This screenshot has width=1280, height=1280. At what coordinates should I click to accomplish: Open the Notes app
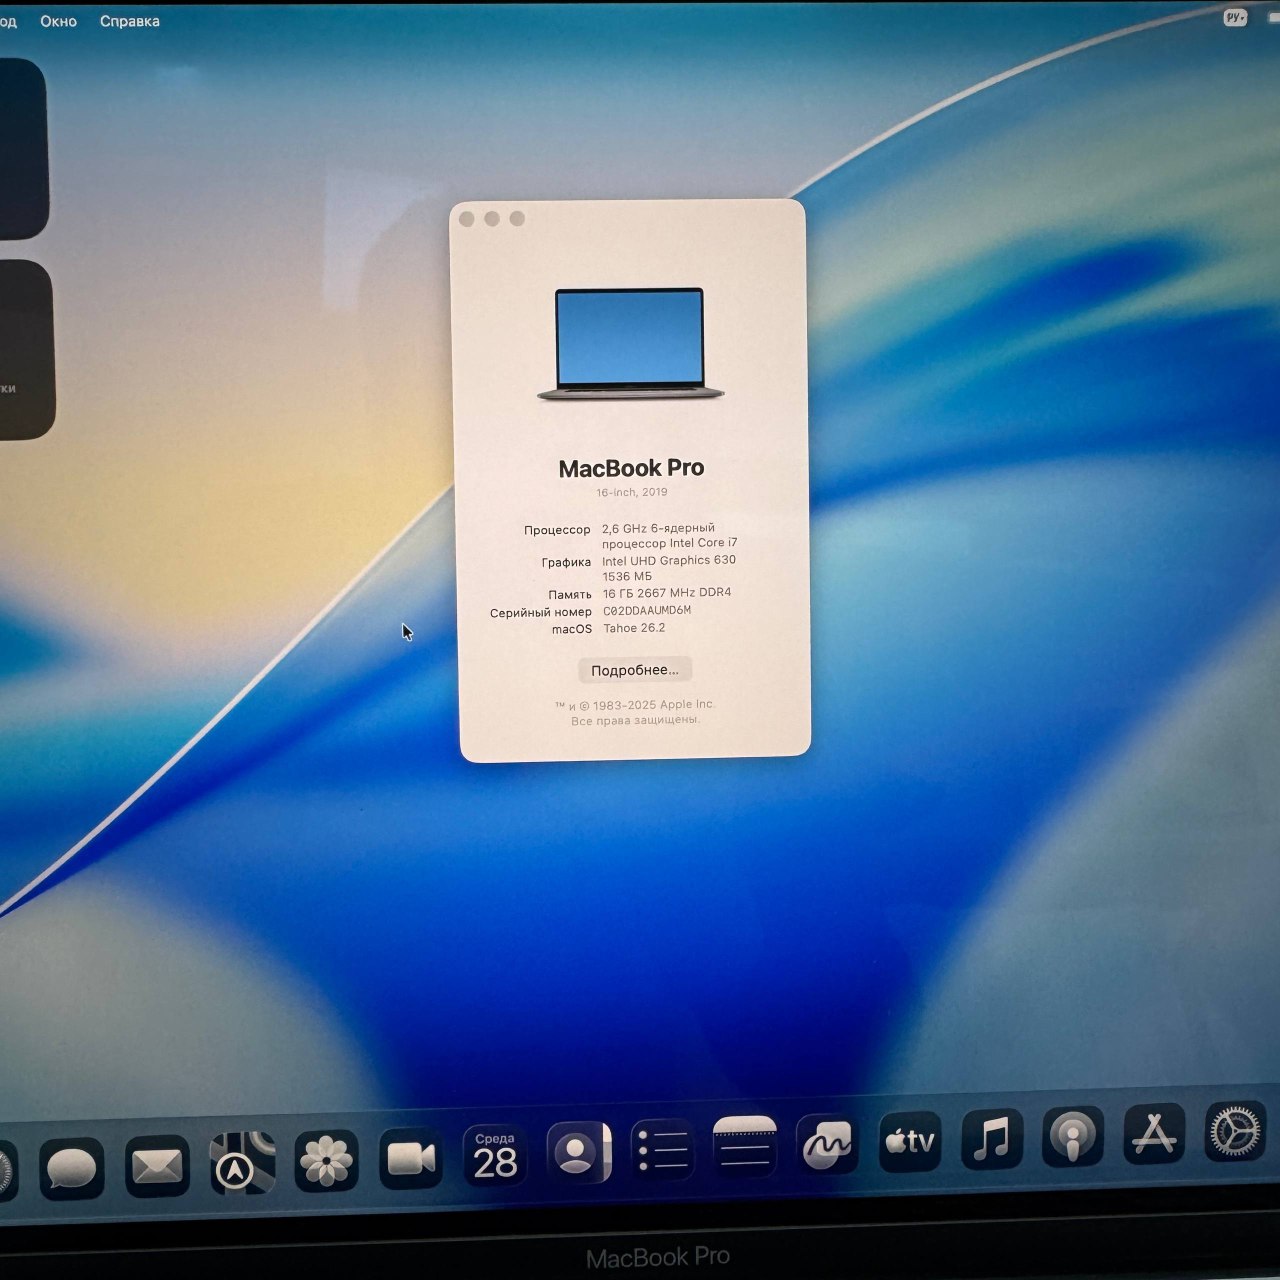(742, 1147)
